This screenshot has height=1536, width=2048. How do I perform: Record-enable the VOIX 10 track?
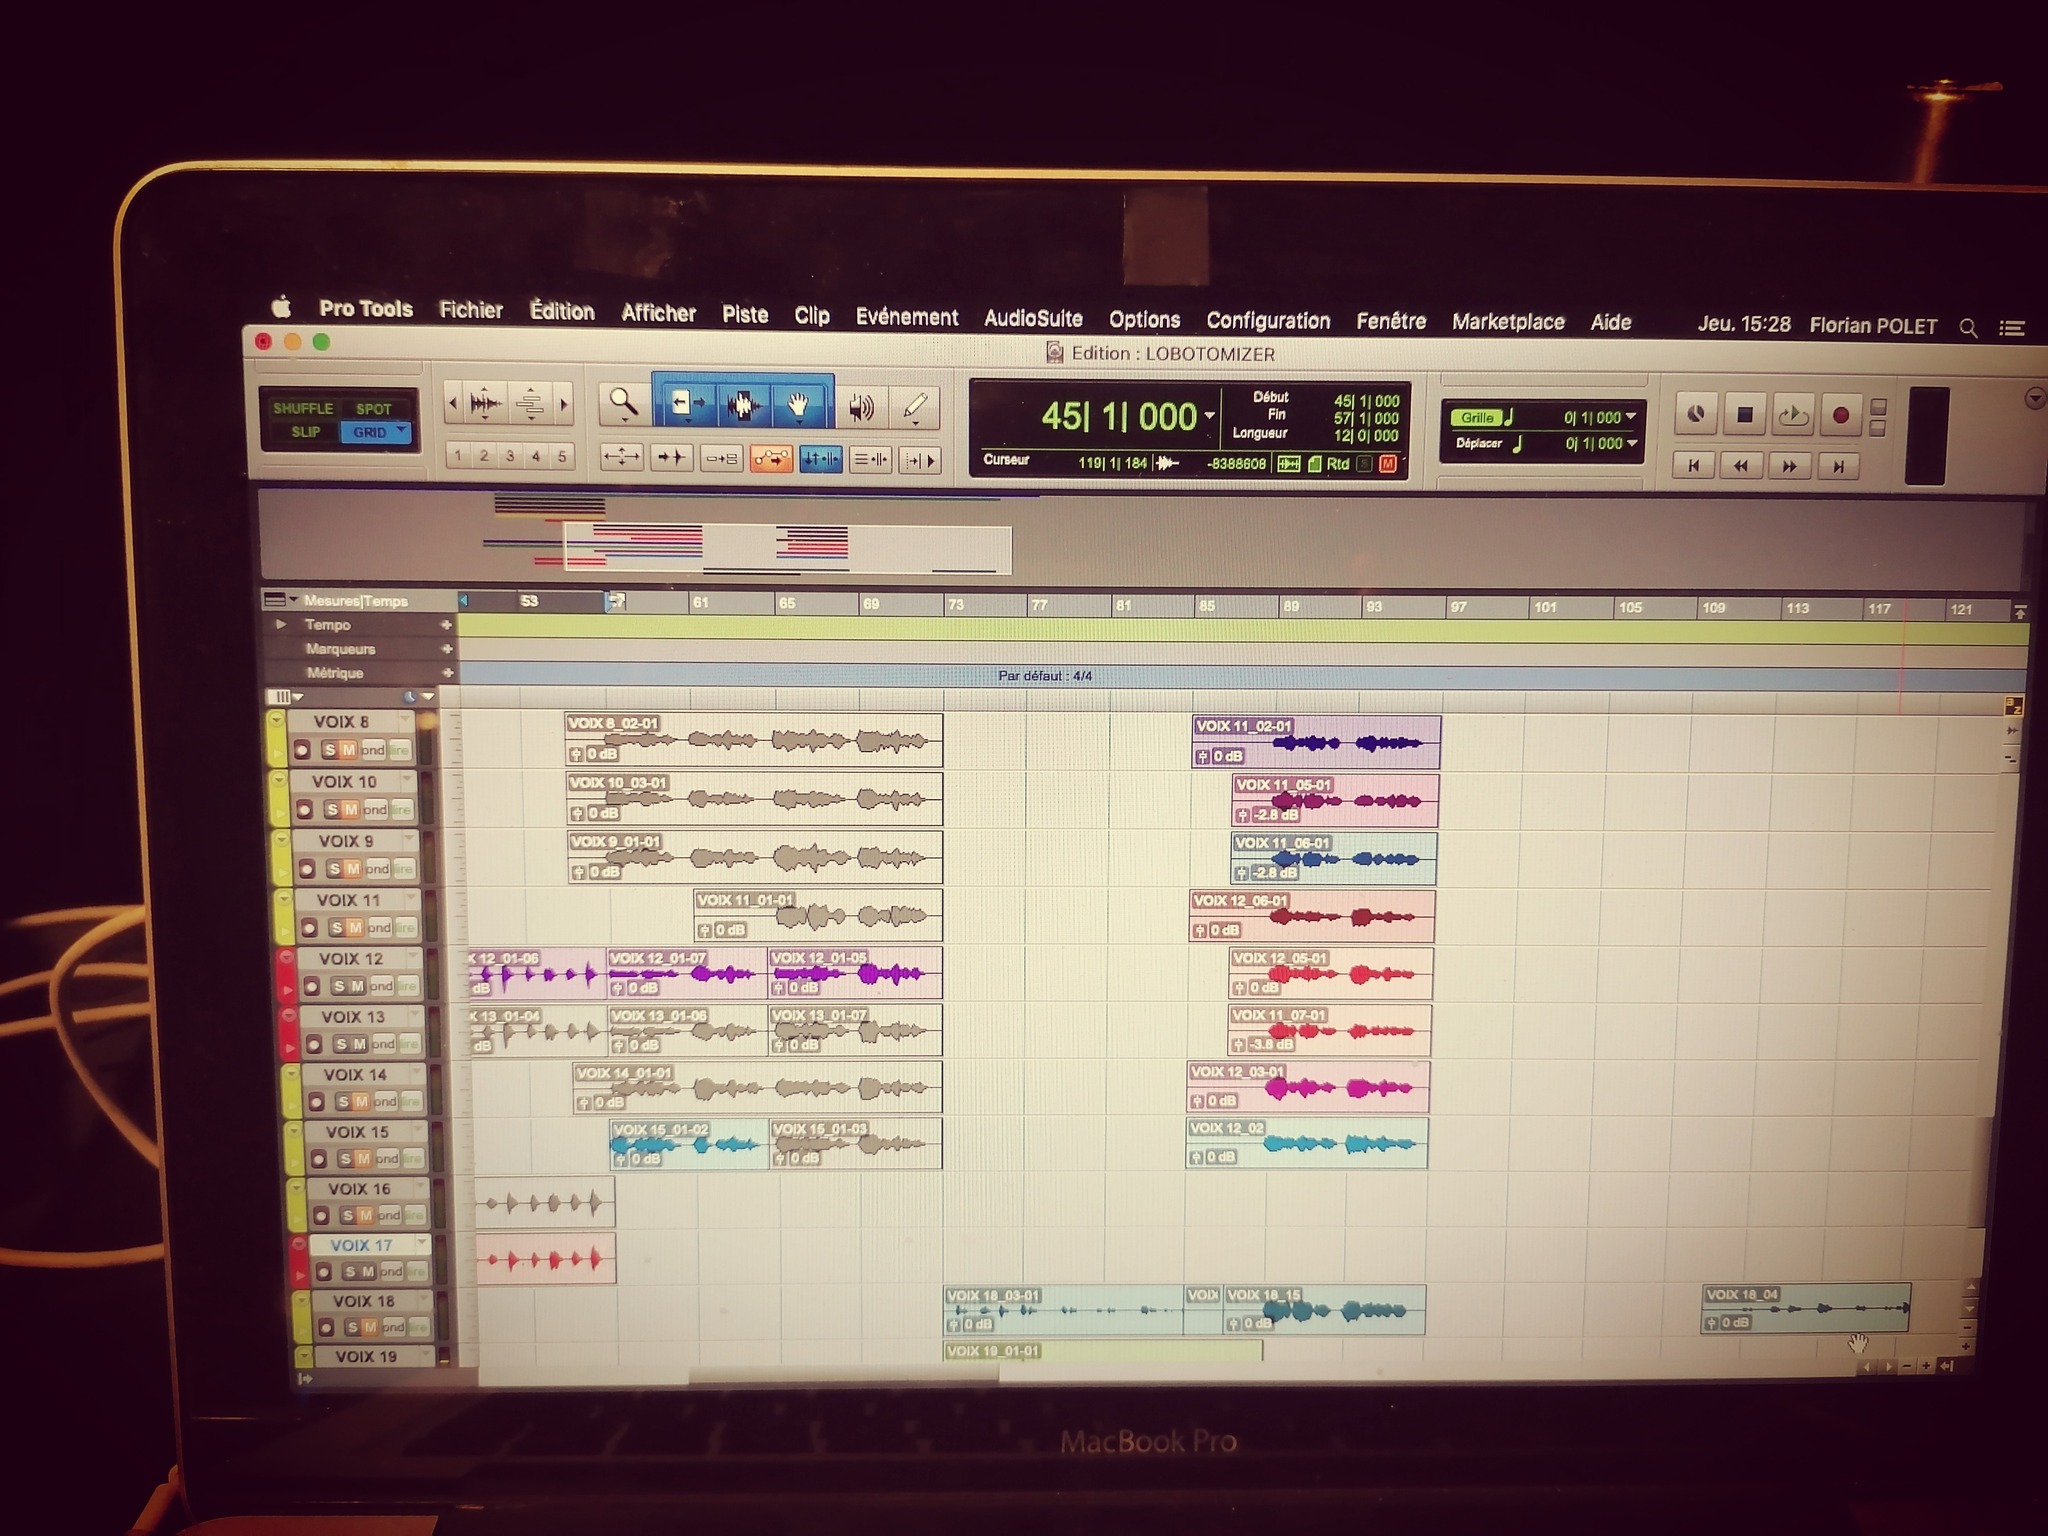coord(304,810)
